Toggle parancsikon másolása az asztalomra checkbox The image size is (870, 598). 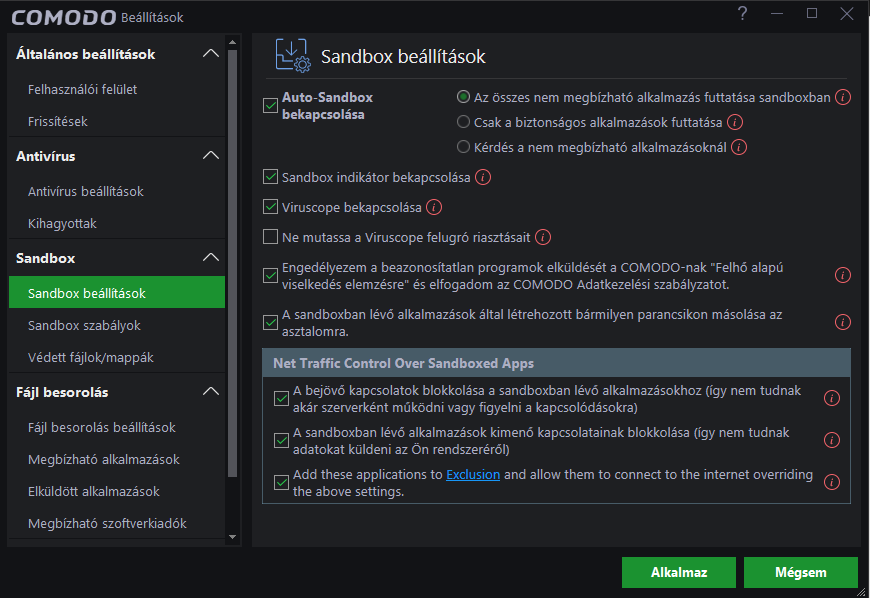click(x=270, y=322)
